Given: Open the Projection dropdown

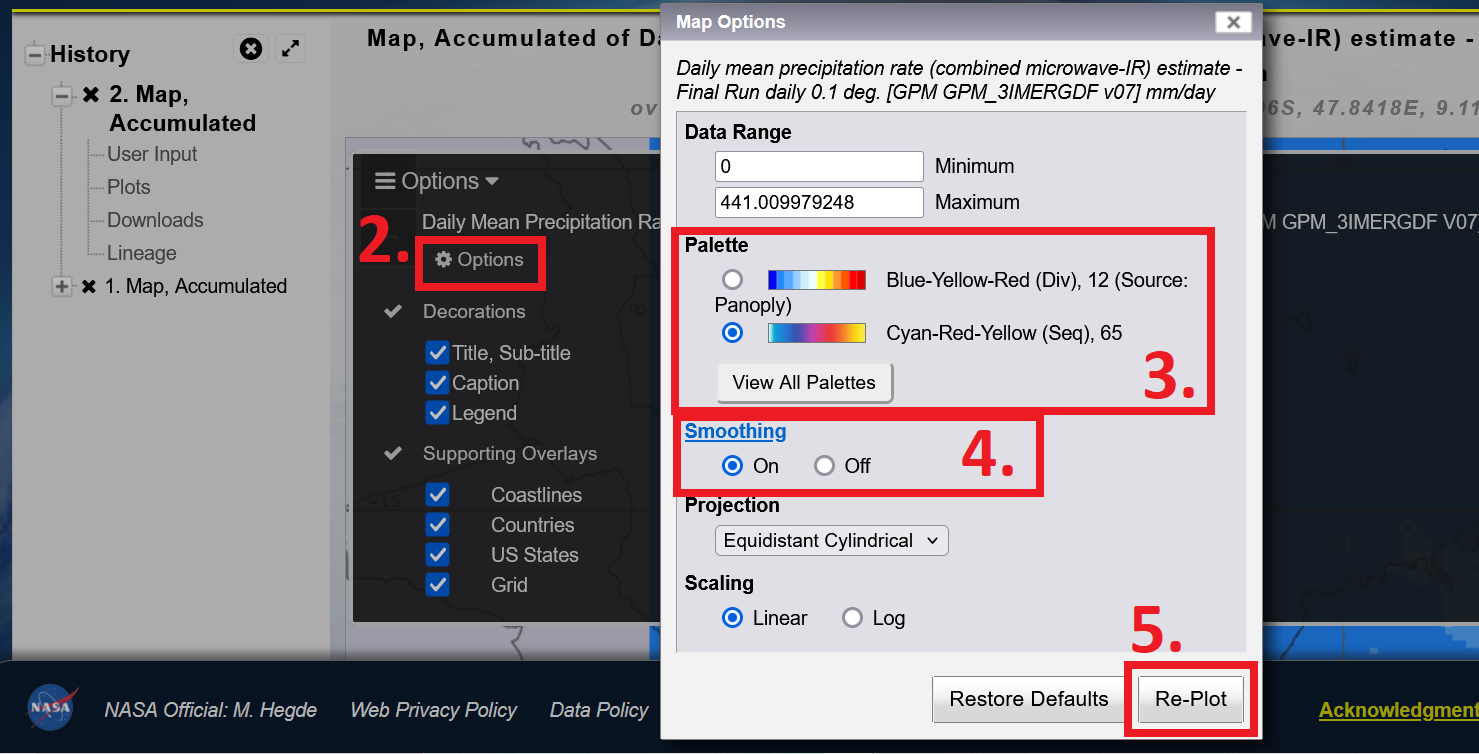Looking at the screenshot, I should [831, 541].
